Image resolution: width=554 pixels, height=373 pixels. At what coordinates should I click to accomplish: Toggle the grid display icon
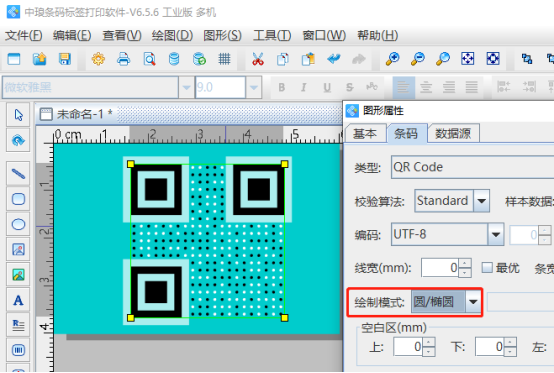click(x=224, y=59)
